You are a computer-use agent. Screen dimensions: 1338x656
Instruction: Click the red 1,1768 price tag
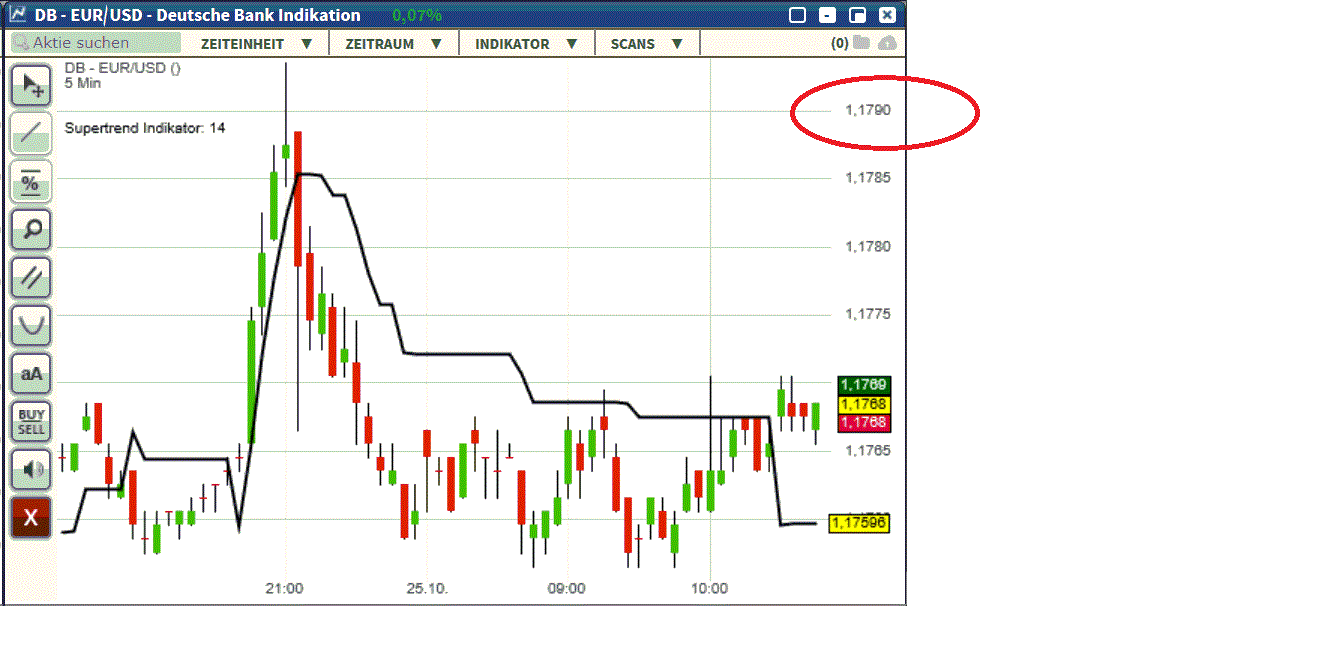coord(863,423)
